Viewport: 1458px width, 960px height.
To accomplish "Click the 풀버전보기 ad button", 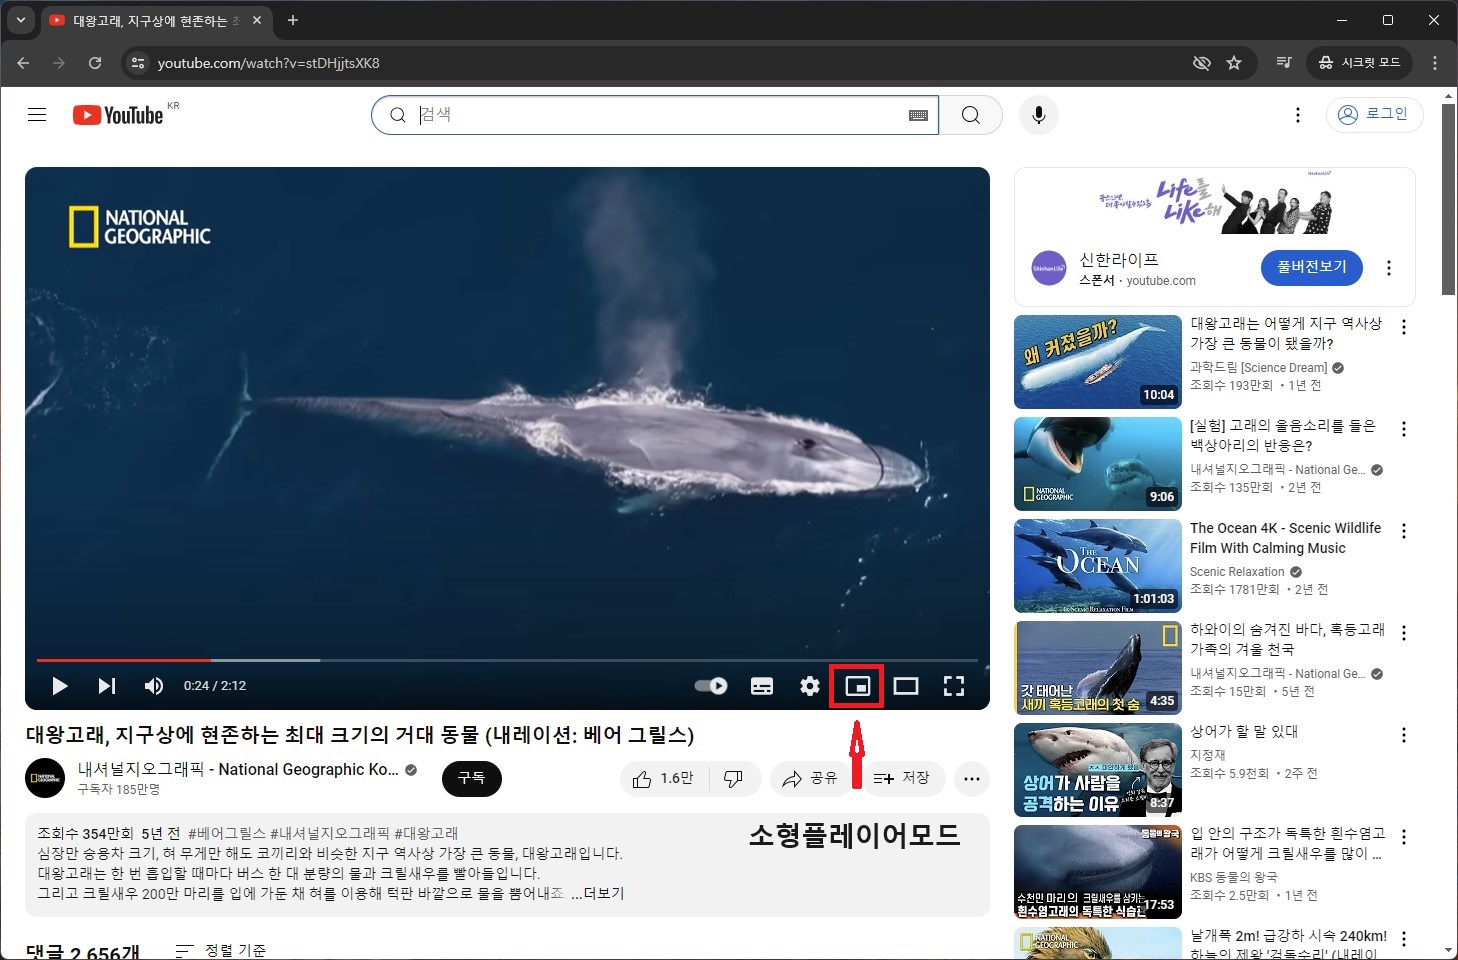I will click(1312, 267).
